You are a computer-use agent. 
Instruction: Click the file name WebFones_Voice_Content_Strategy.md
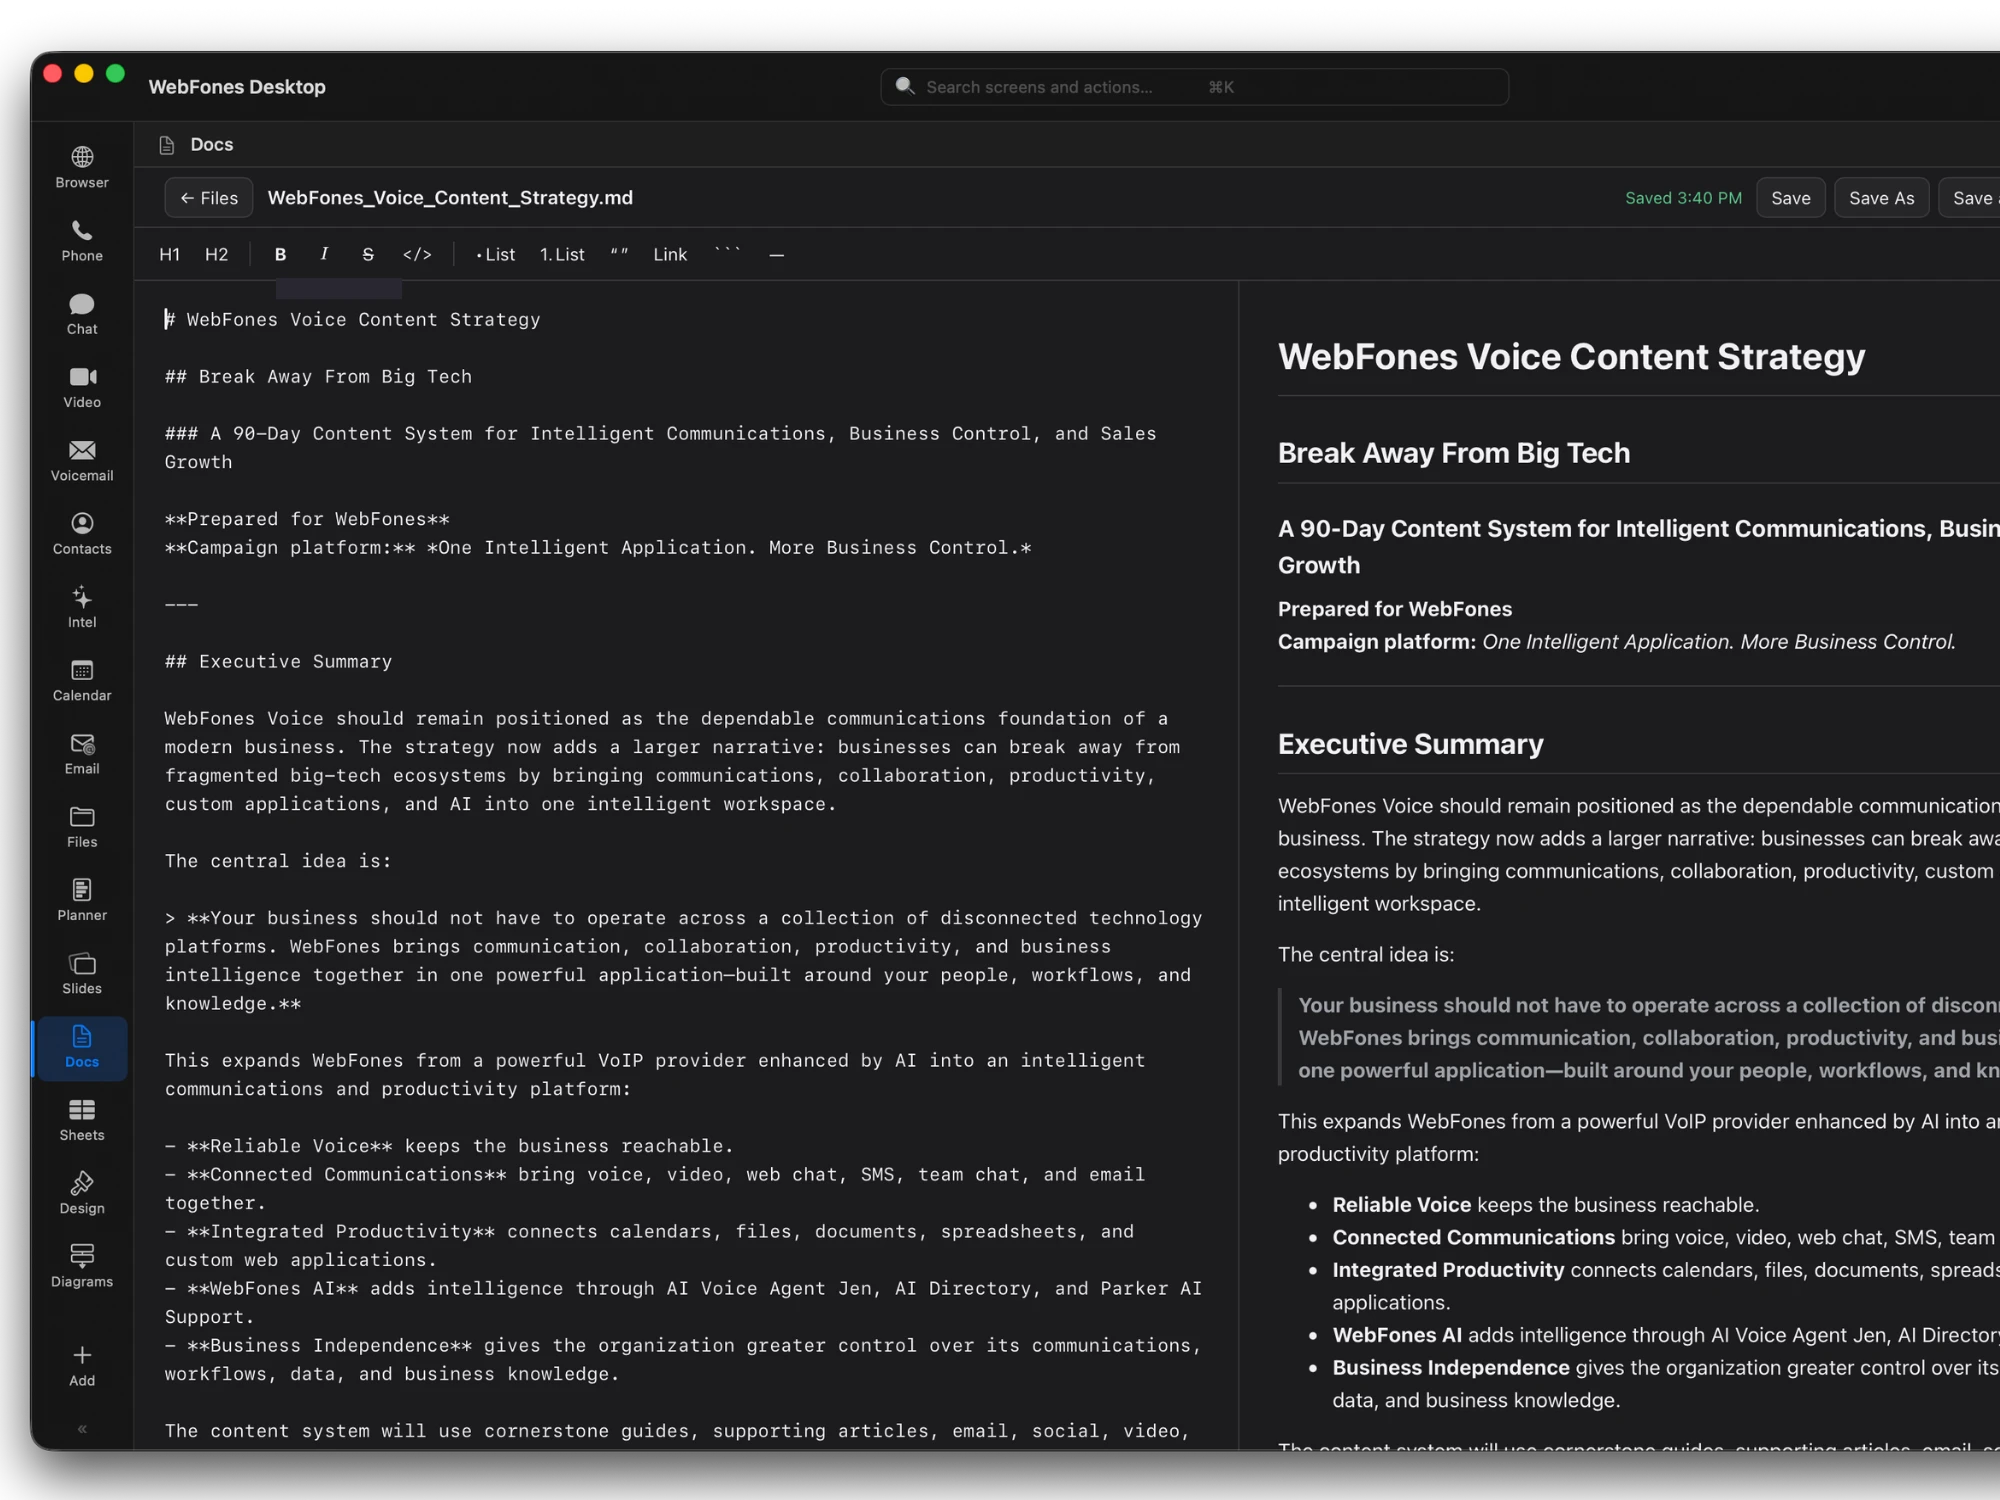450,198
